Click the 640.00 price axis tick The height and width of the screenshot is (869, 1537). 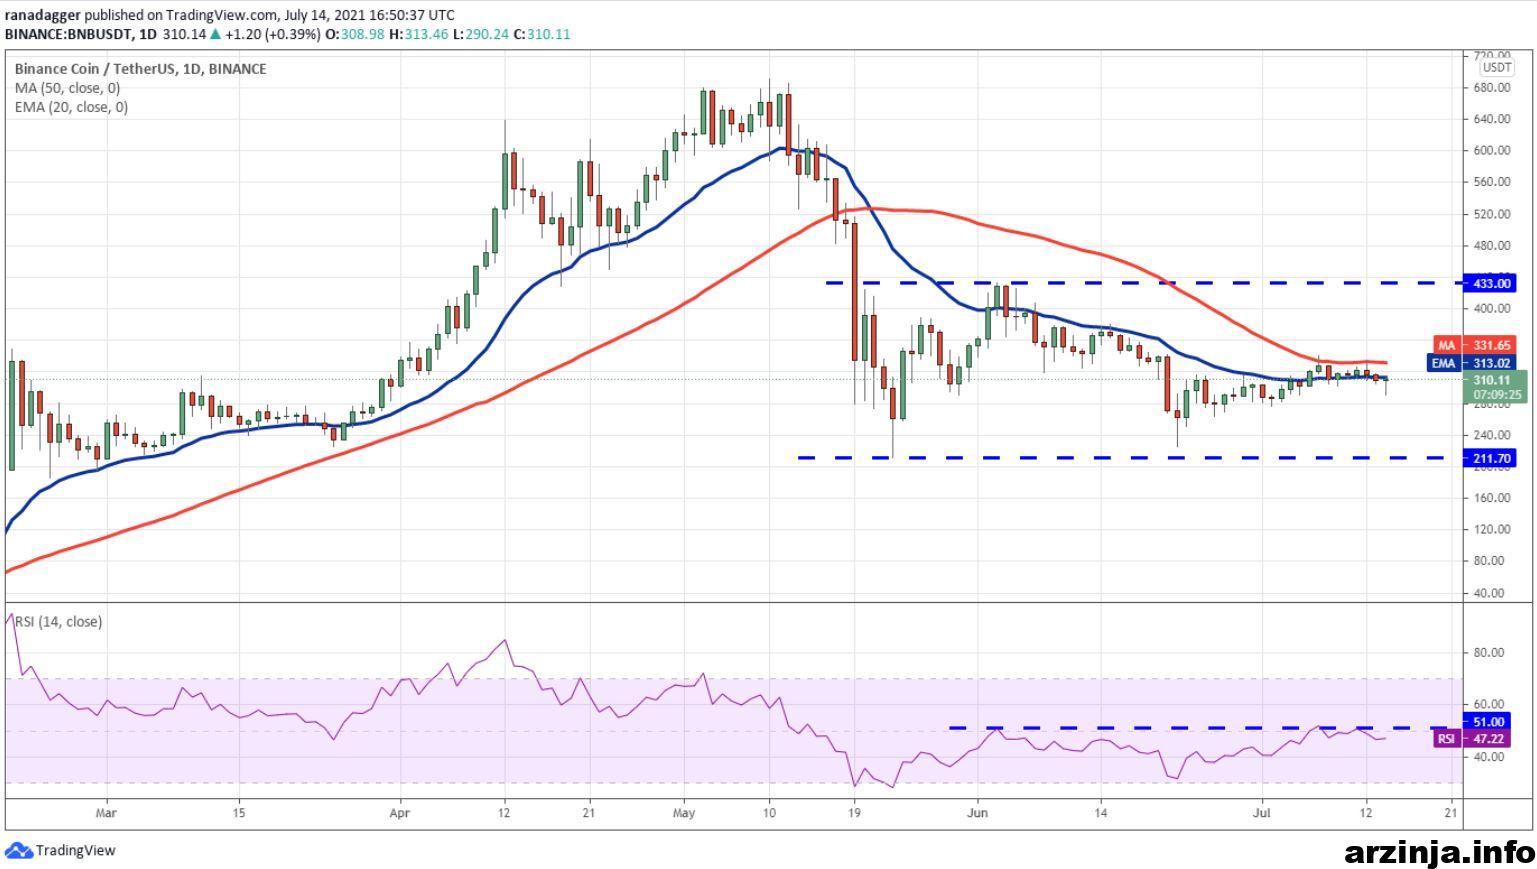pos(1490,119)
